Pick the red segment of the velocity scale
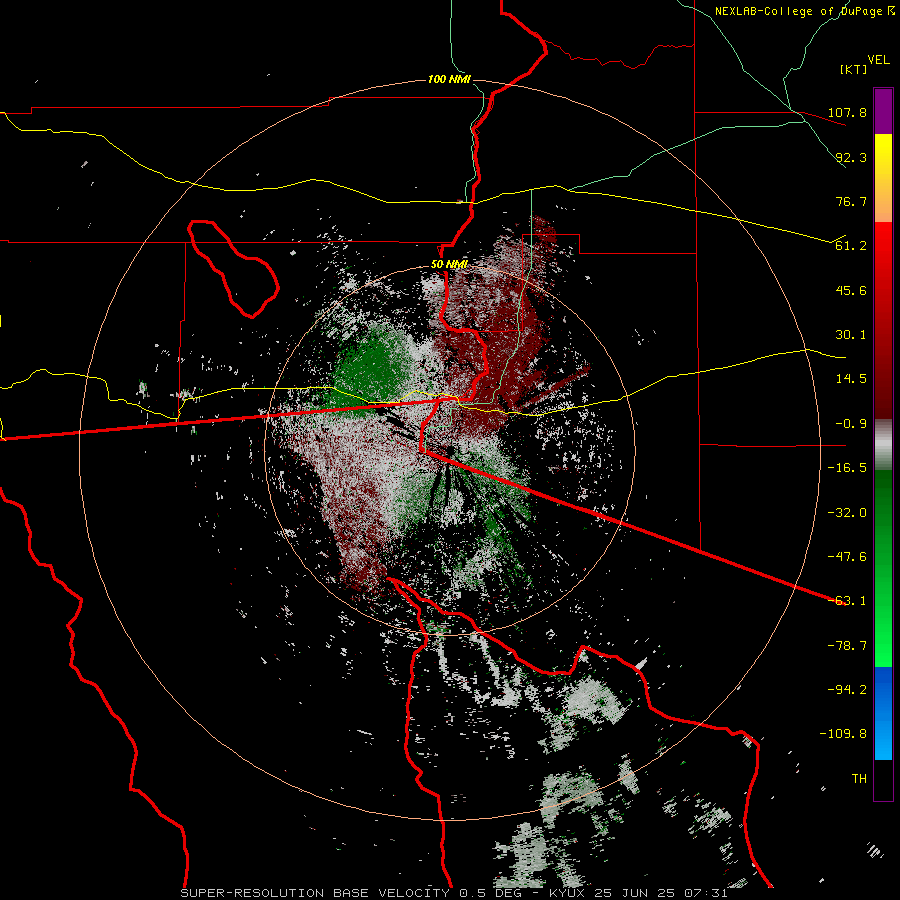 pyautogui.click(x=883, y=320)
